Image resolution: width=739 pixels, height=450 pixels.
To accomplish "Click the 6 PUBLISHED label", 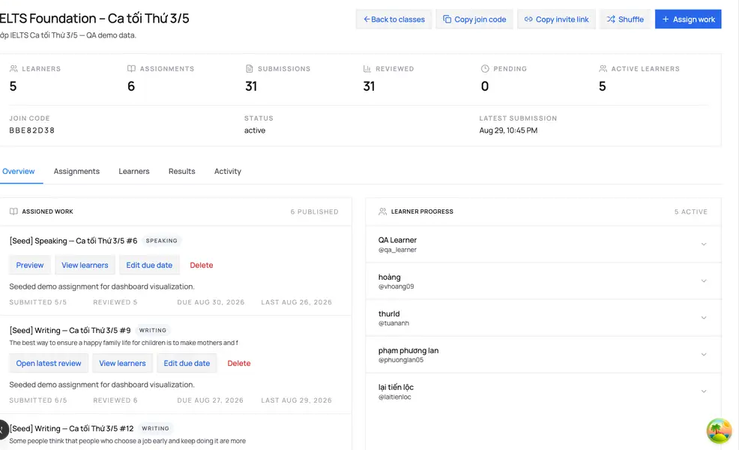I will tap(314, 212).
